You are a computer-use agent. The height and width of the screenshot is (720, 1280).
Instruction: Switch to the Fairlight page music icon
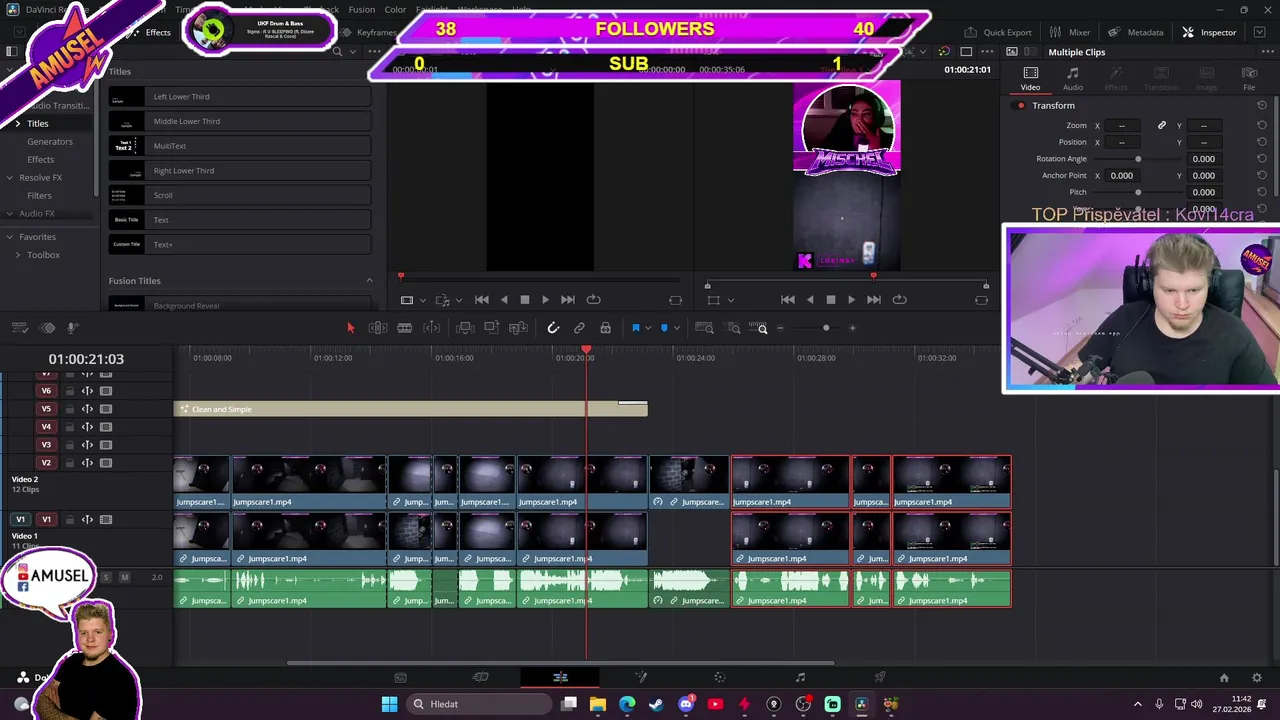800,677
